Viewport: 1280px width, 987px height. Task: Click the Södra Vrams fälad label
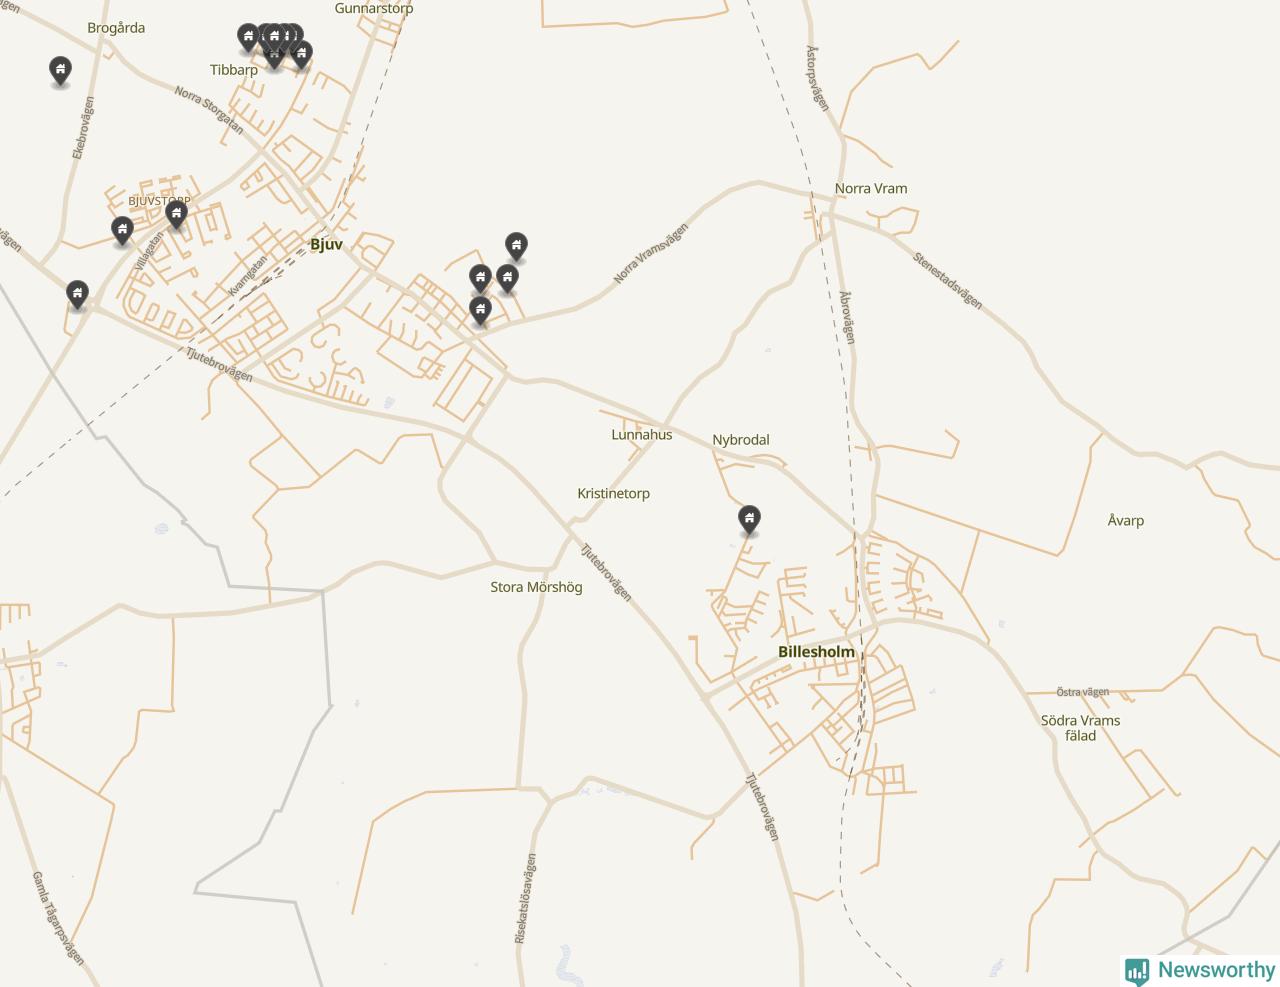click(1080, 728)
